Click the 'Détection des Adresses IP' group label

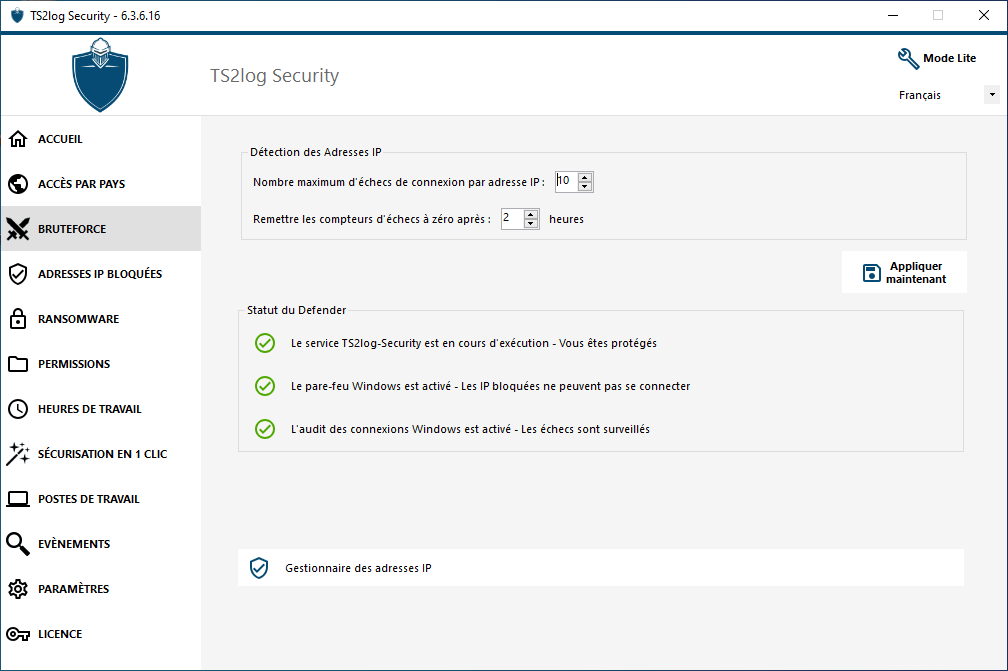pyautogui.click(x=316, y=152)
